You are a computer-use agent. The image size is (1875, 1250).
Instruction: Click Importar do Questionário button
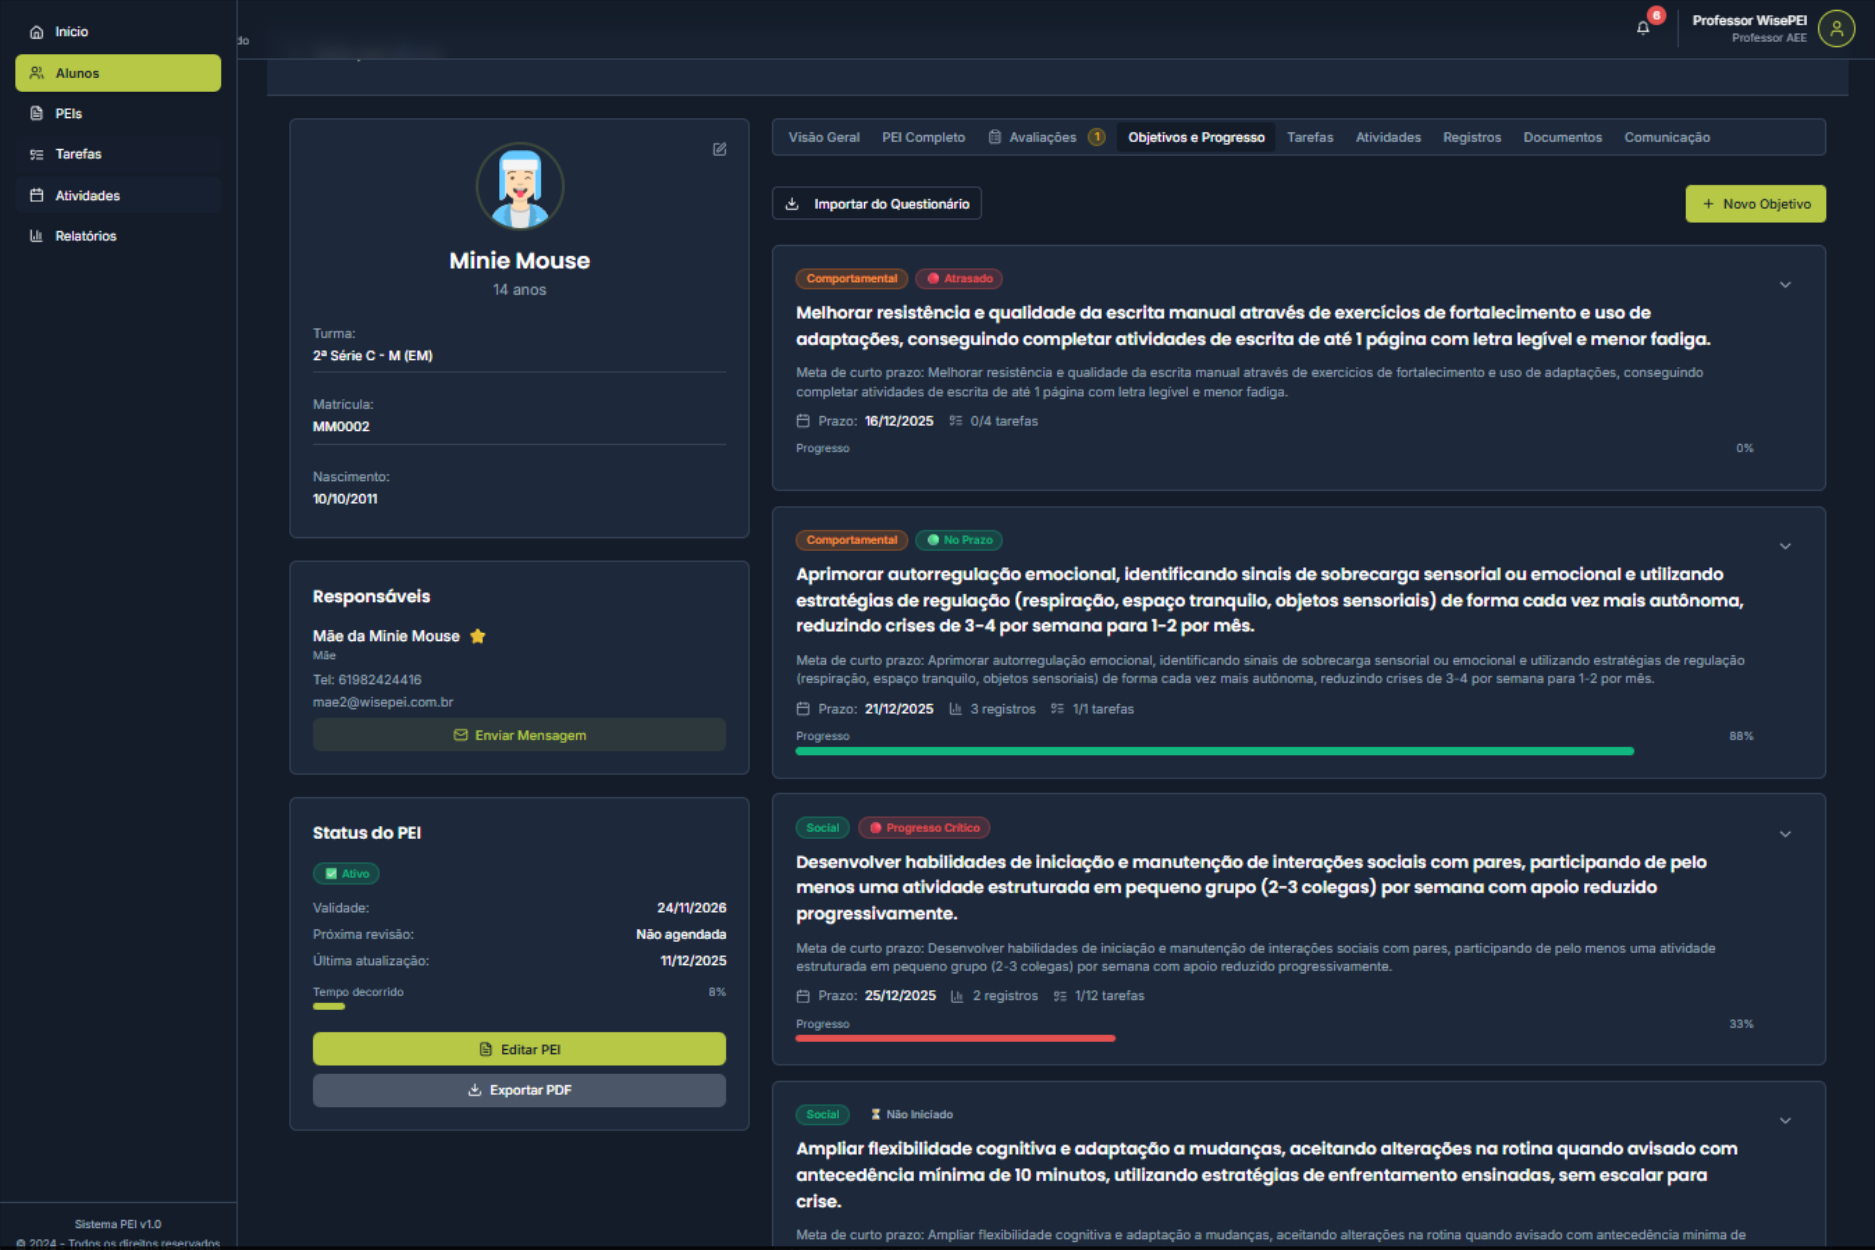(x=877, y=204)
